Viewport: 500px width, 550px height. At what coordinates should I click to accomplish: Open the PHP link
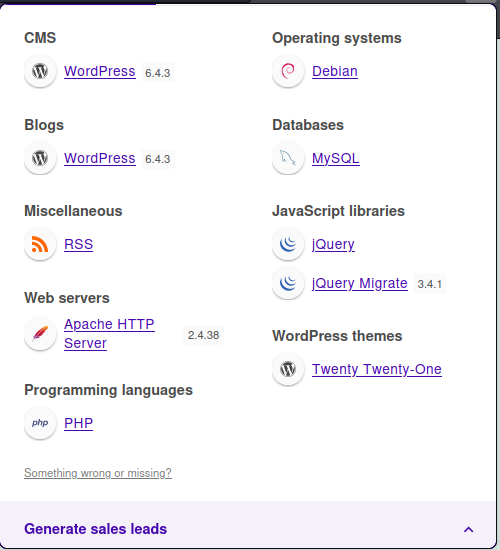click(x=78, y=423)
